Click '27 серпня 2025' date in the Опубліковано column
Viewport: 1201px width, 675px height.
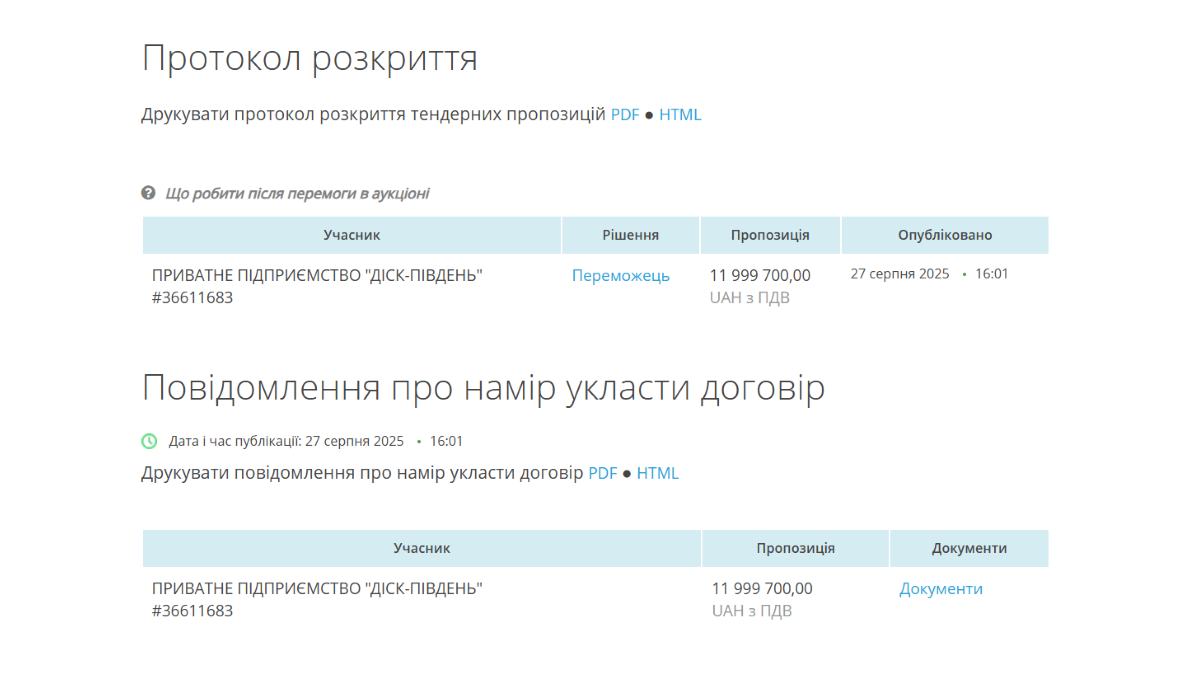(x=900, y=274)
